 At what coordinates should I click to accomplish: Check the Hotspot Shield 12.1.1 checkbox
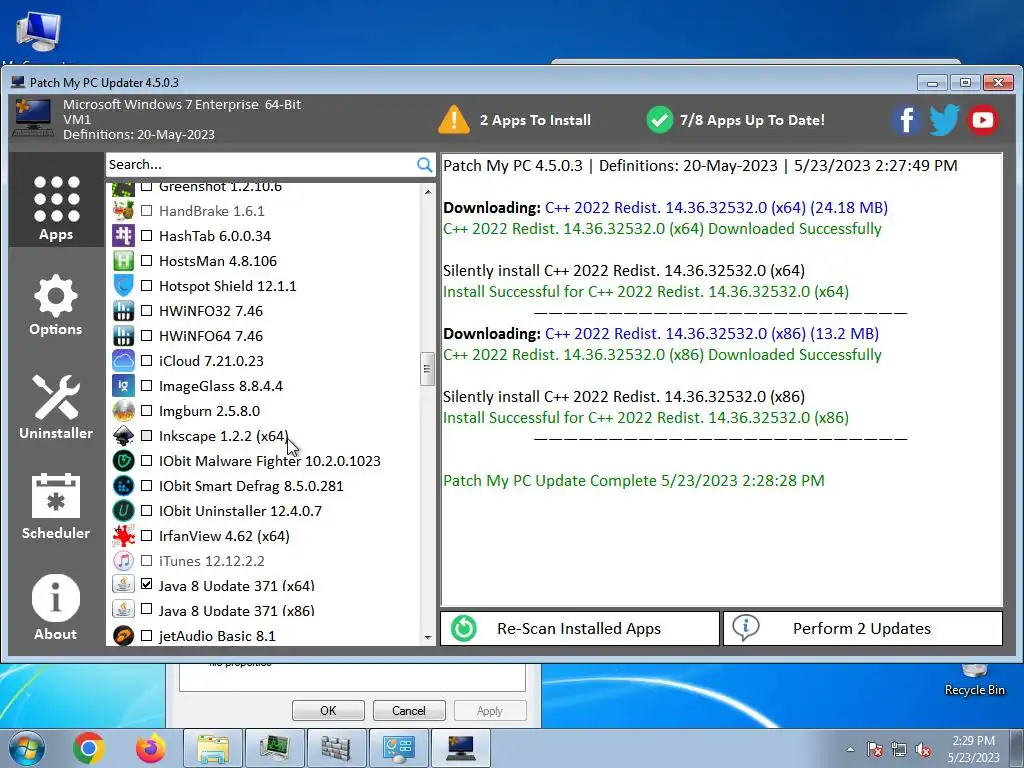tap(146, 285)
